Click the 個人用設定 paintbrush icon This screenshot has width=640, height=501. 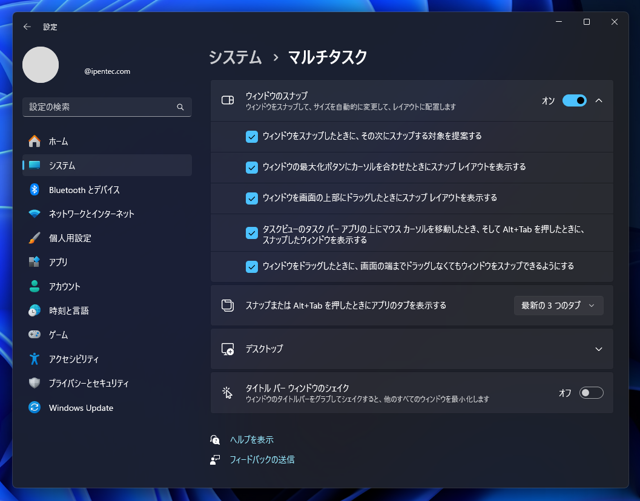(x=34, y=238)
